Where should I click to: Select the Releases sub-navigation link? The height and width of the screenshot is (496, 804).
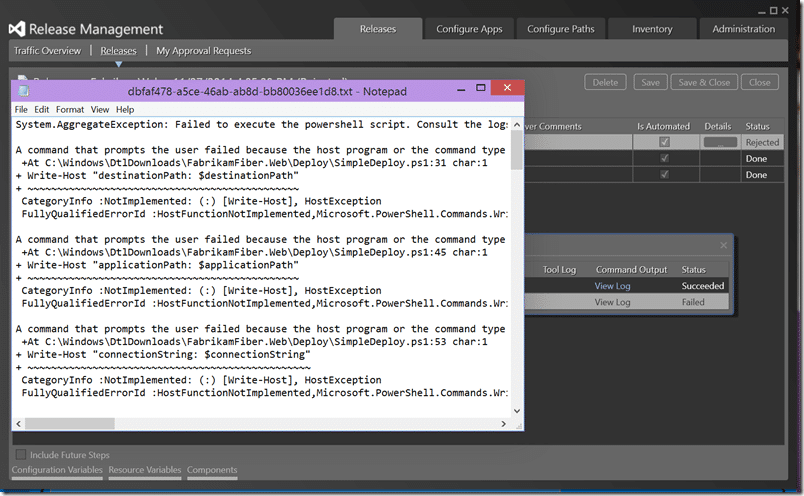(x=118, y=51)
